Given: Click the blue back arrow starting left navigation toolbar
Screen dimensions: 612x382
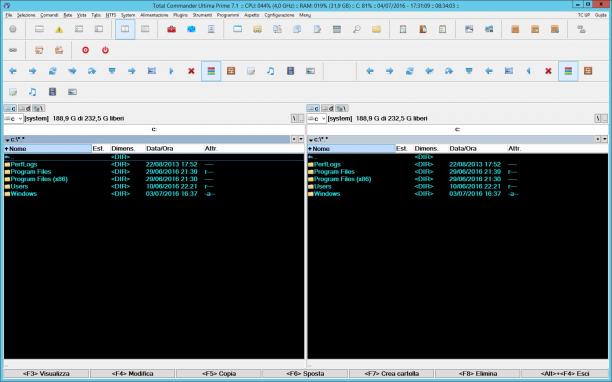Looking at the screenshot, I should point(13,71).
